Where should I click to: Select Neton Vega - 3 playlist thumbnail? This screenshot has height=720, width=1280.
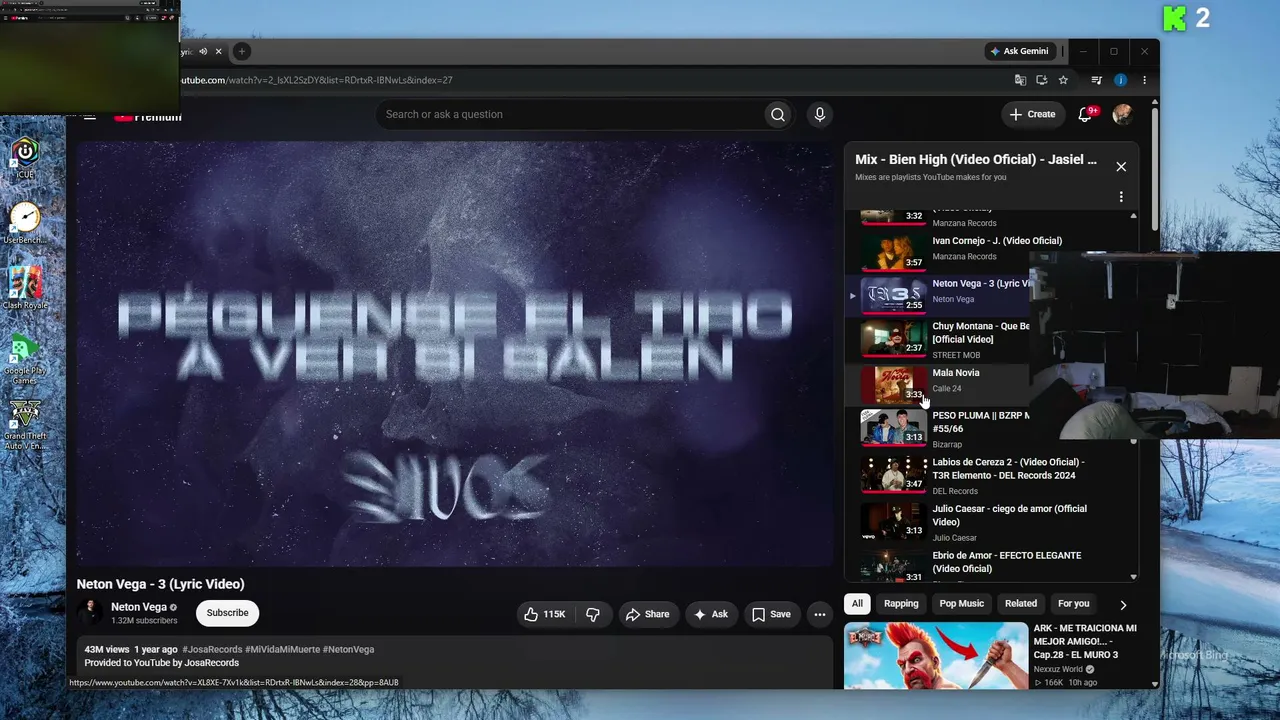click(893, 295)
